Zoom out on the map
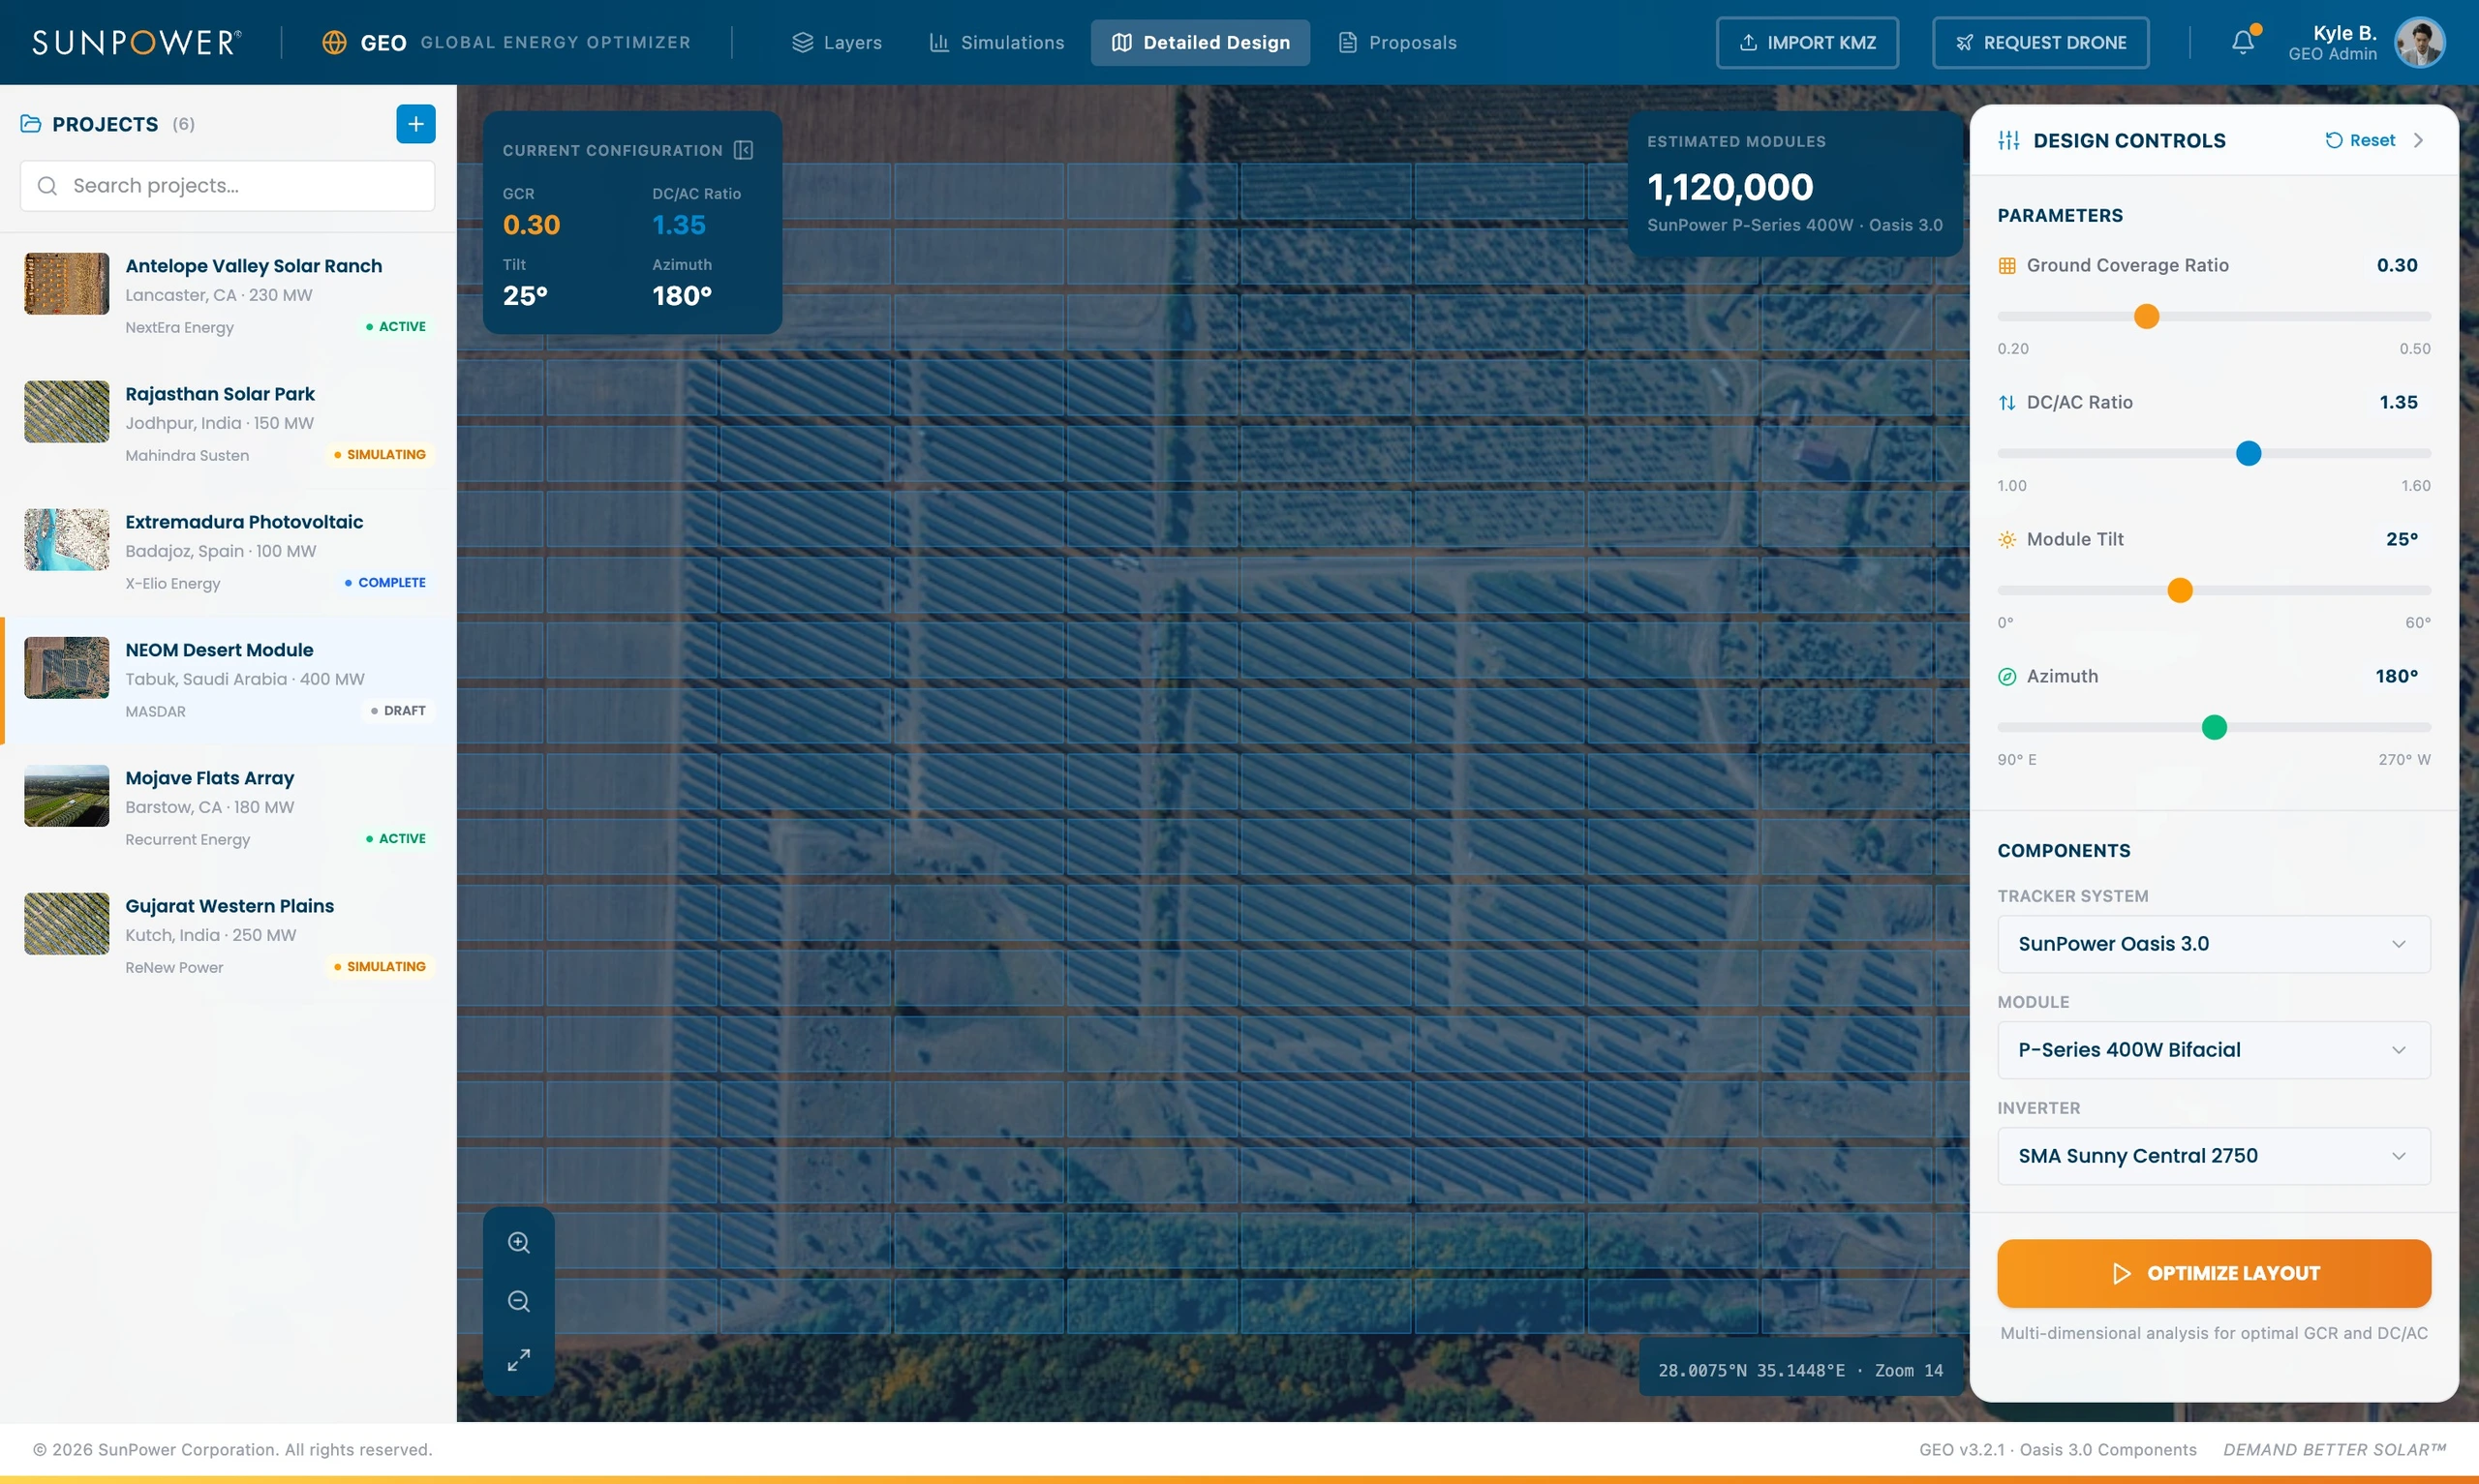Image resolution: width=2479 pixels, height=1484 pixels. coord(518,1301)
